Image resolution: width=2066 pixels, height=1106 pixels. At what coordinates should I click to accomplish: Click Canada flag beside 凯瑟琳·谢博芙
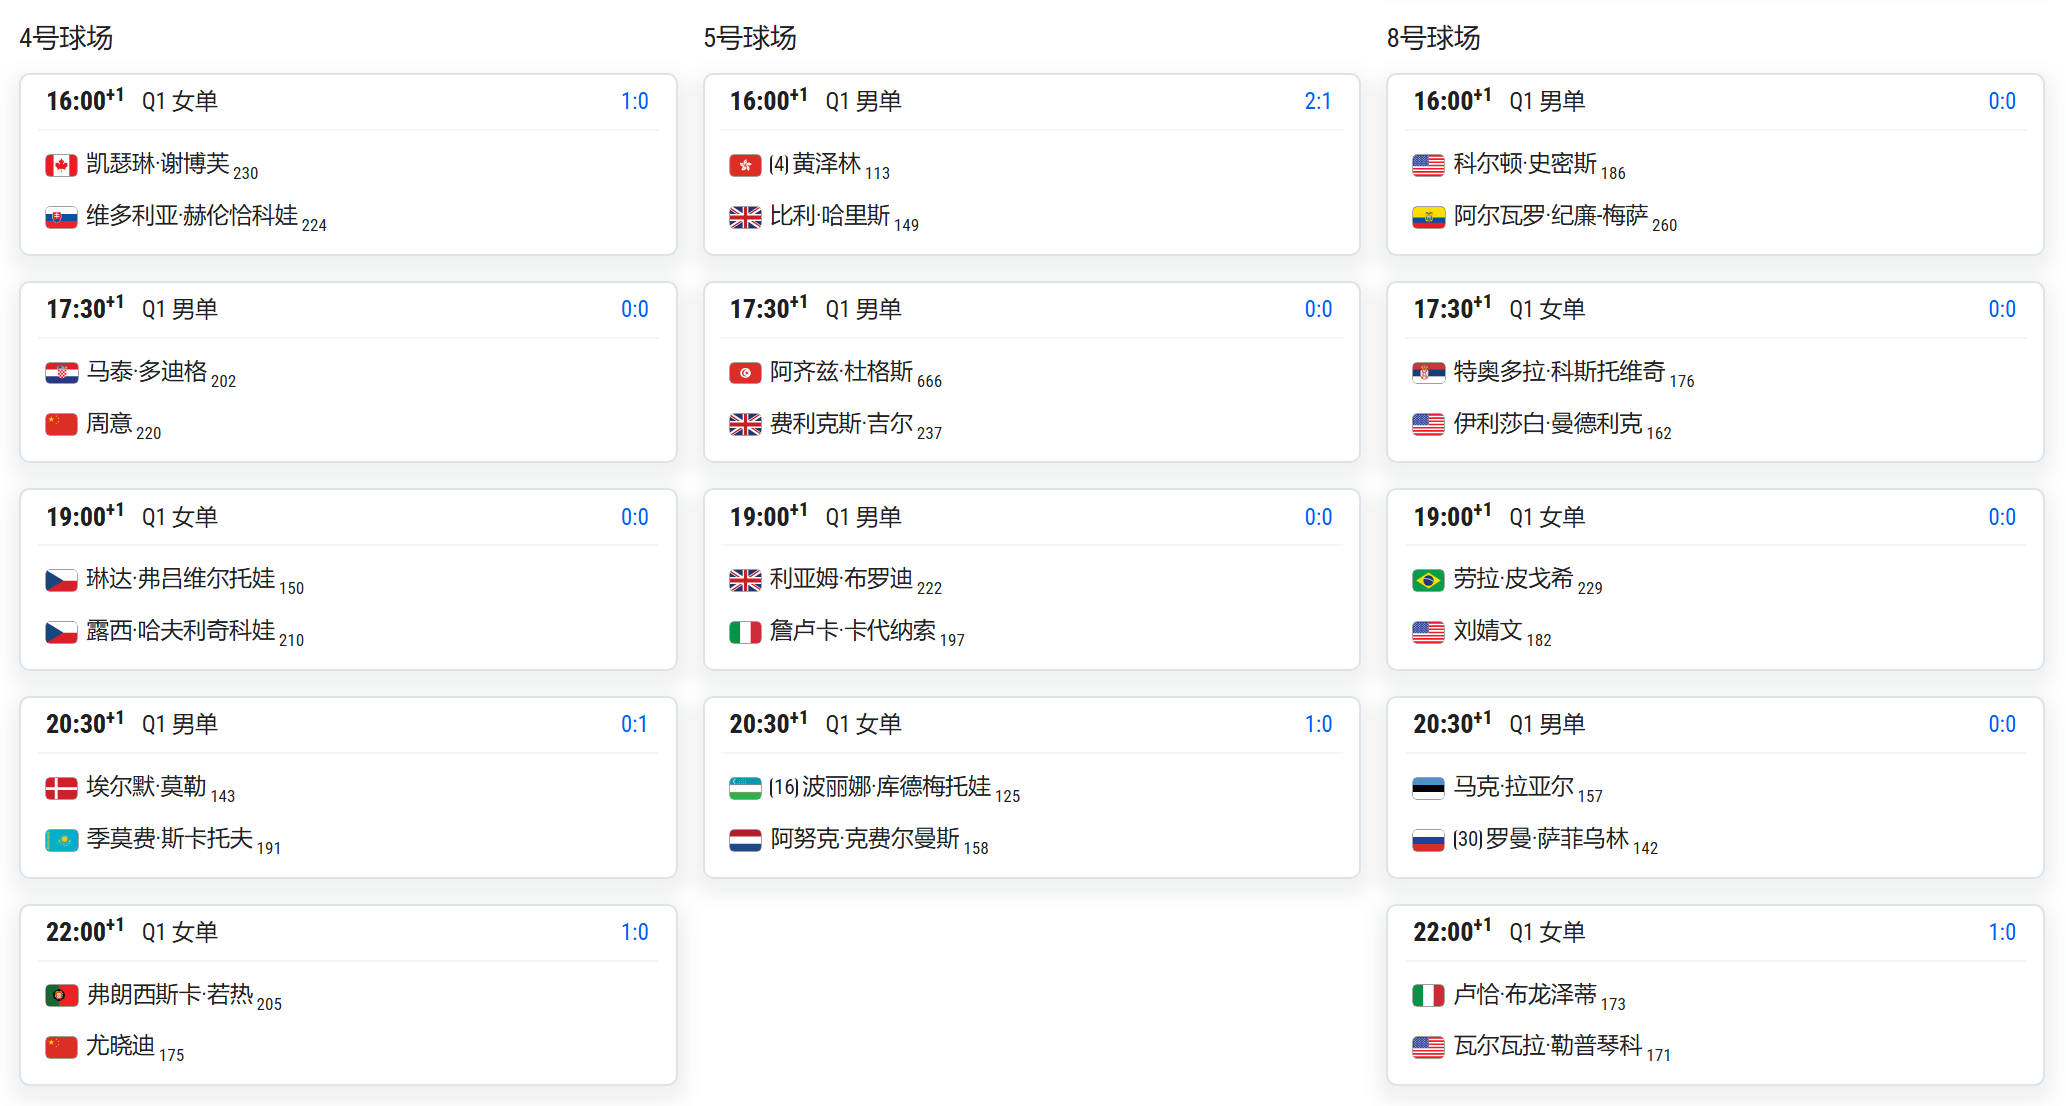[x=61, y=165]
